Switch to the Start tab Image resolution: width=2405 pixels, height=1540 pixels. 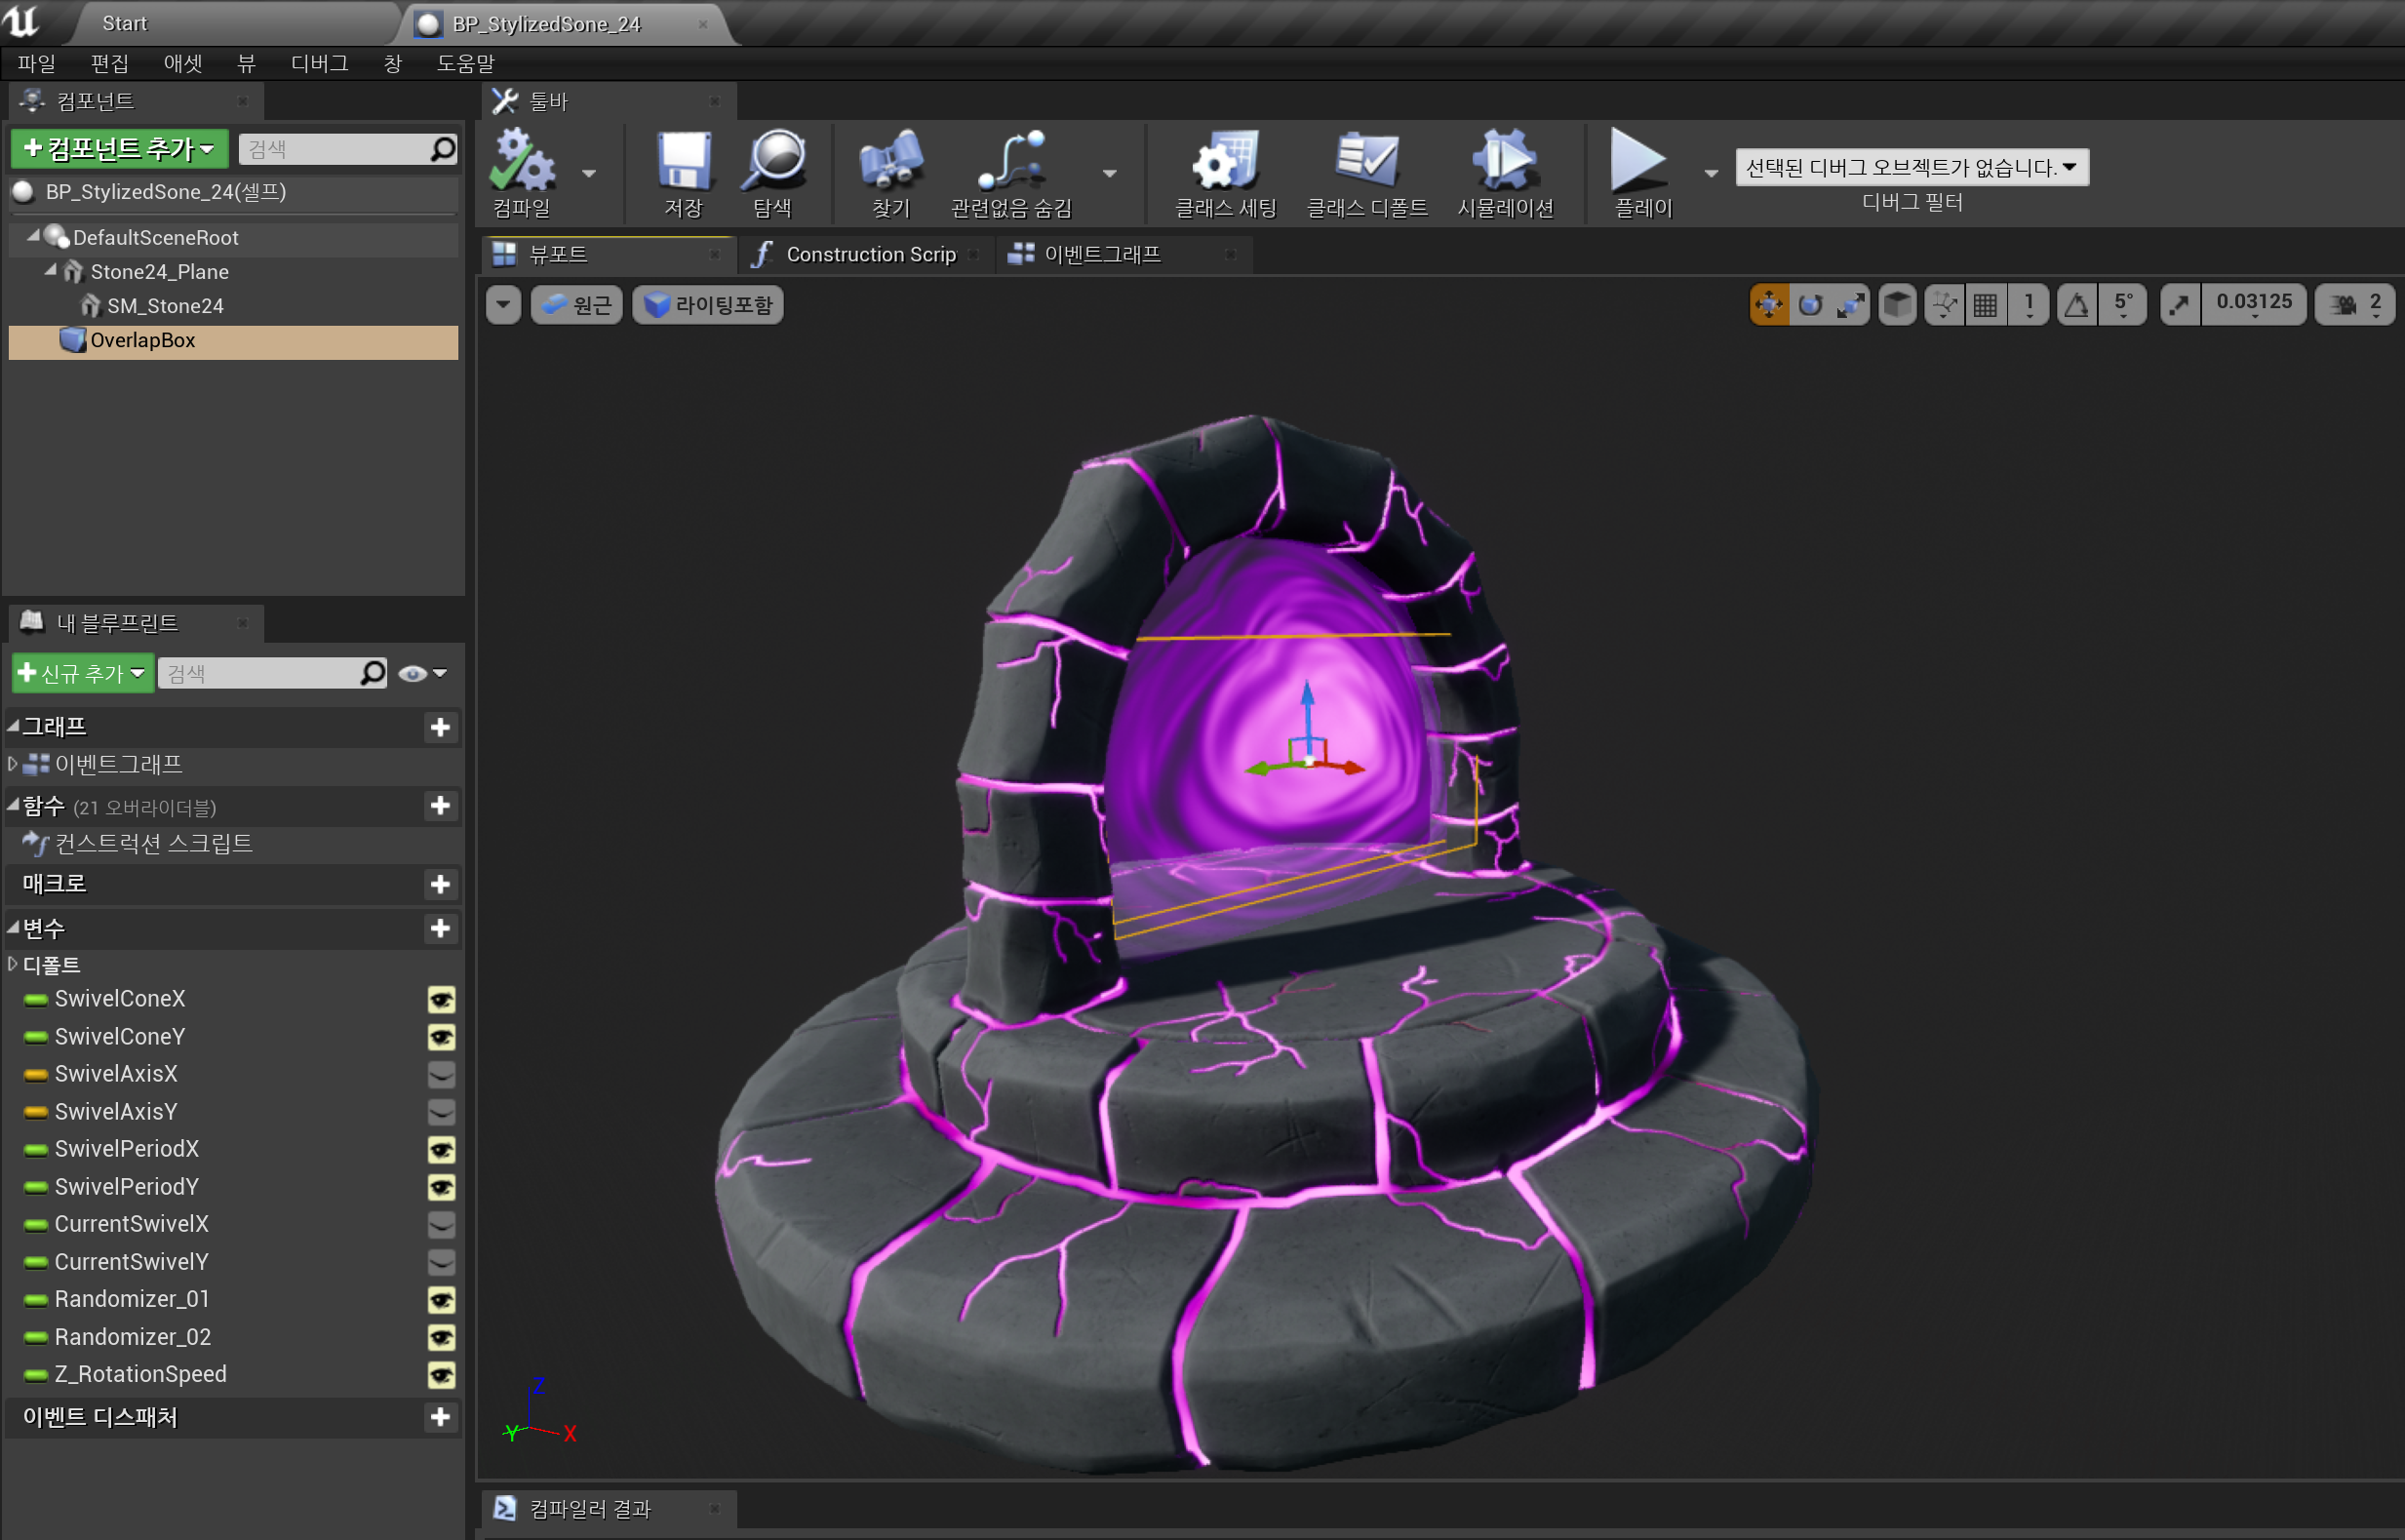pyautogui.click(x=125, y=23)
